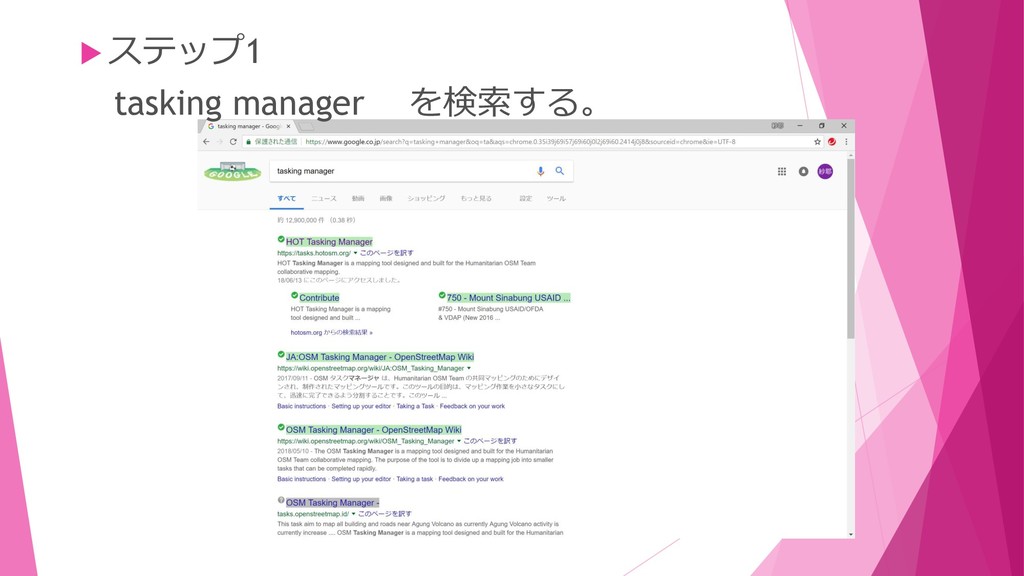The width and height of the screenshot is (1024, 576).
Task: Open Google notifications bell
Action: 803,171
